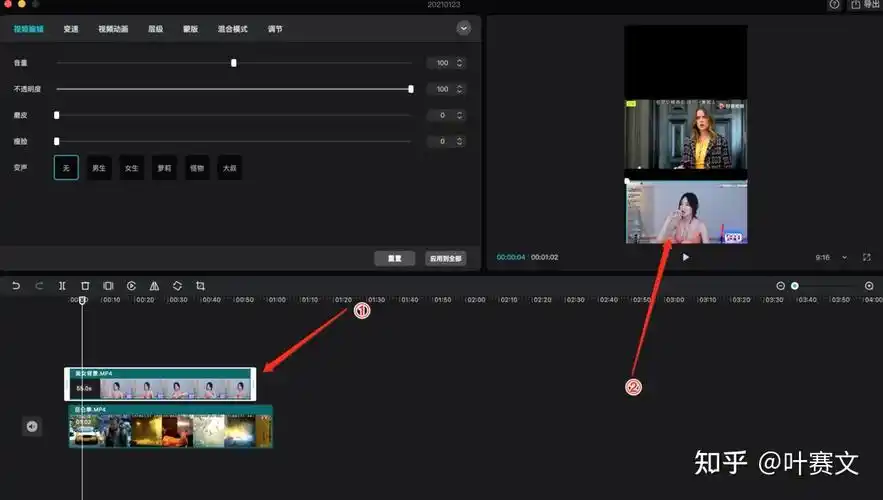The height and width of the screenshot is (500, 883).
Task: Click the 应用到全部 button
Action: point(445,258)
